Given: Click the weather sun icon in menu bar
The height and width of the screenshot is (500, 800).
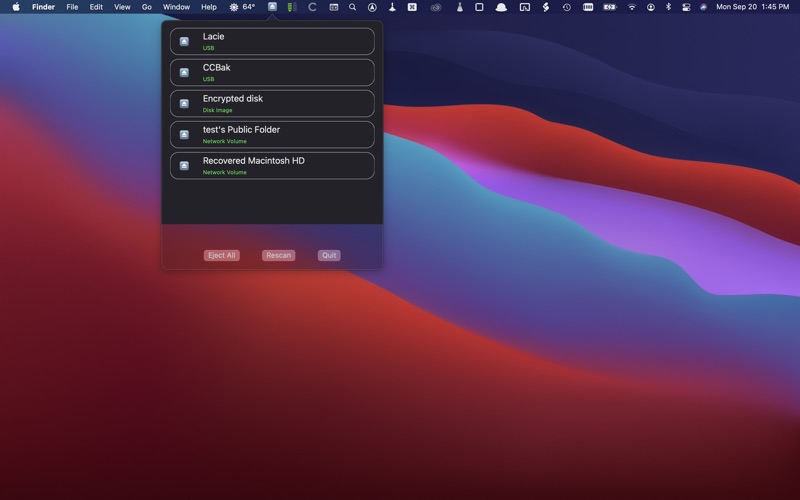Looking at the screenshot, I should pyautogui.click(x=234, y=7).
